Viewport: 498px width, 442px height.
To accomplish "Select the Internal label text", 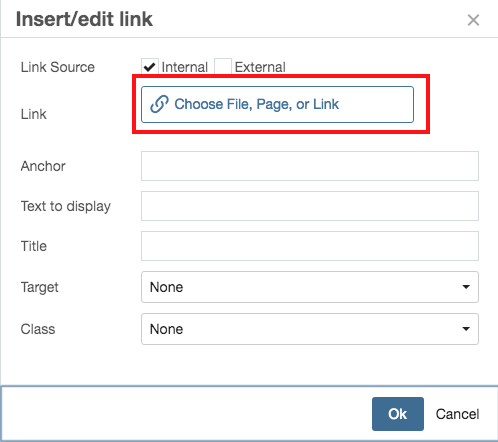I will coord(185,67).
